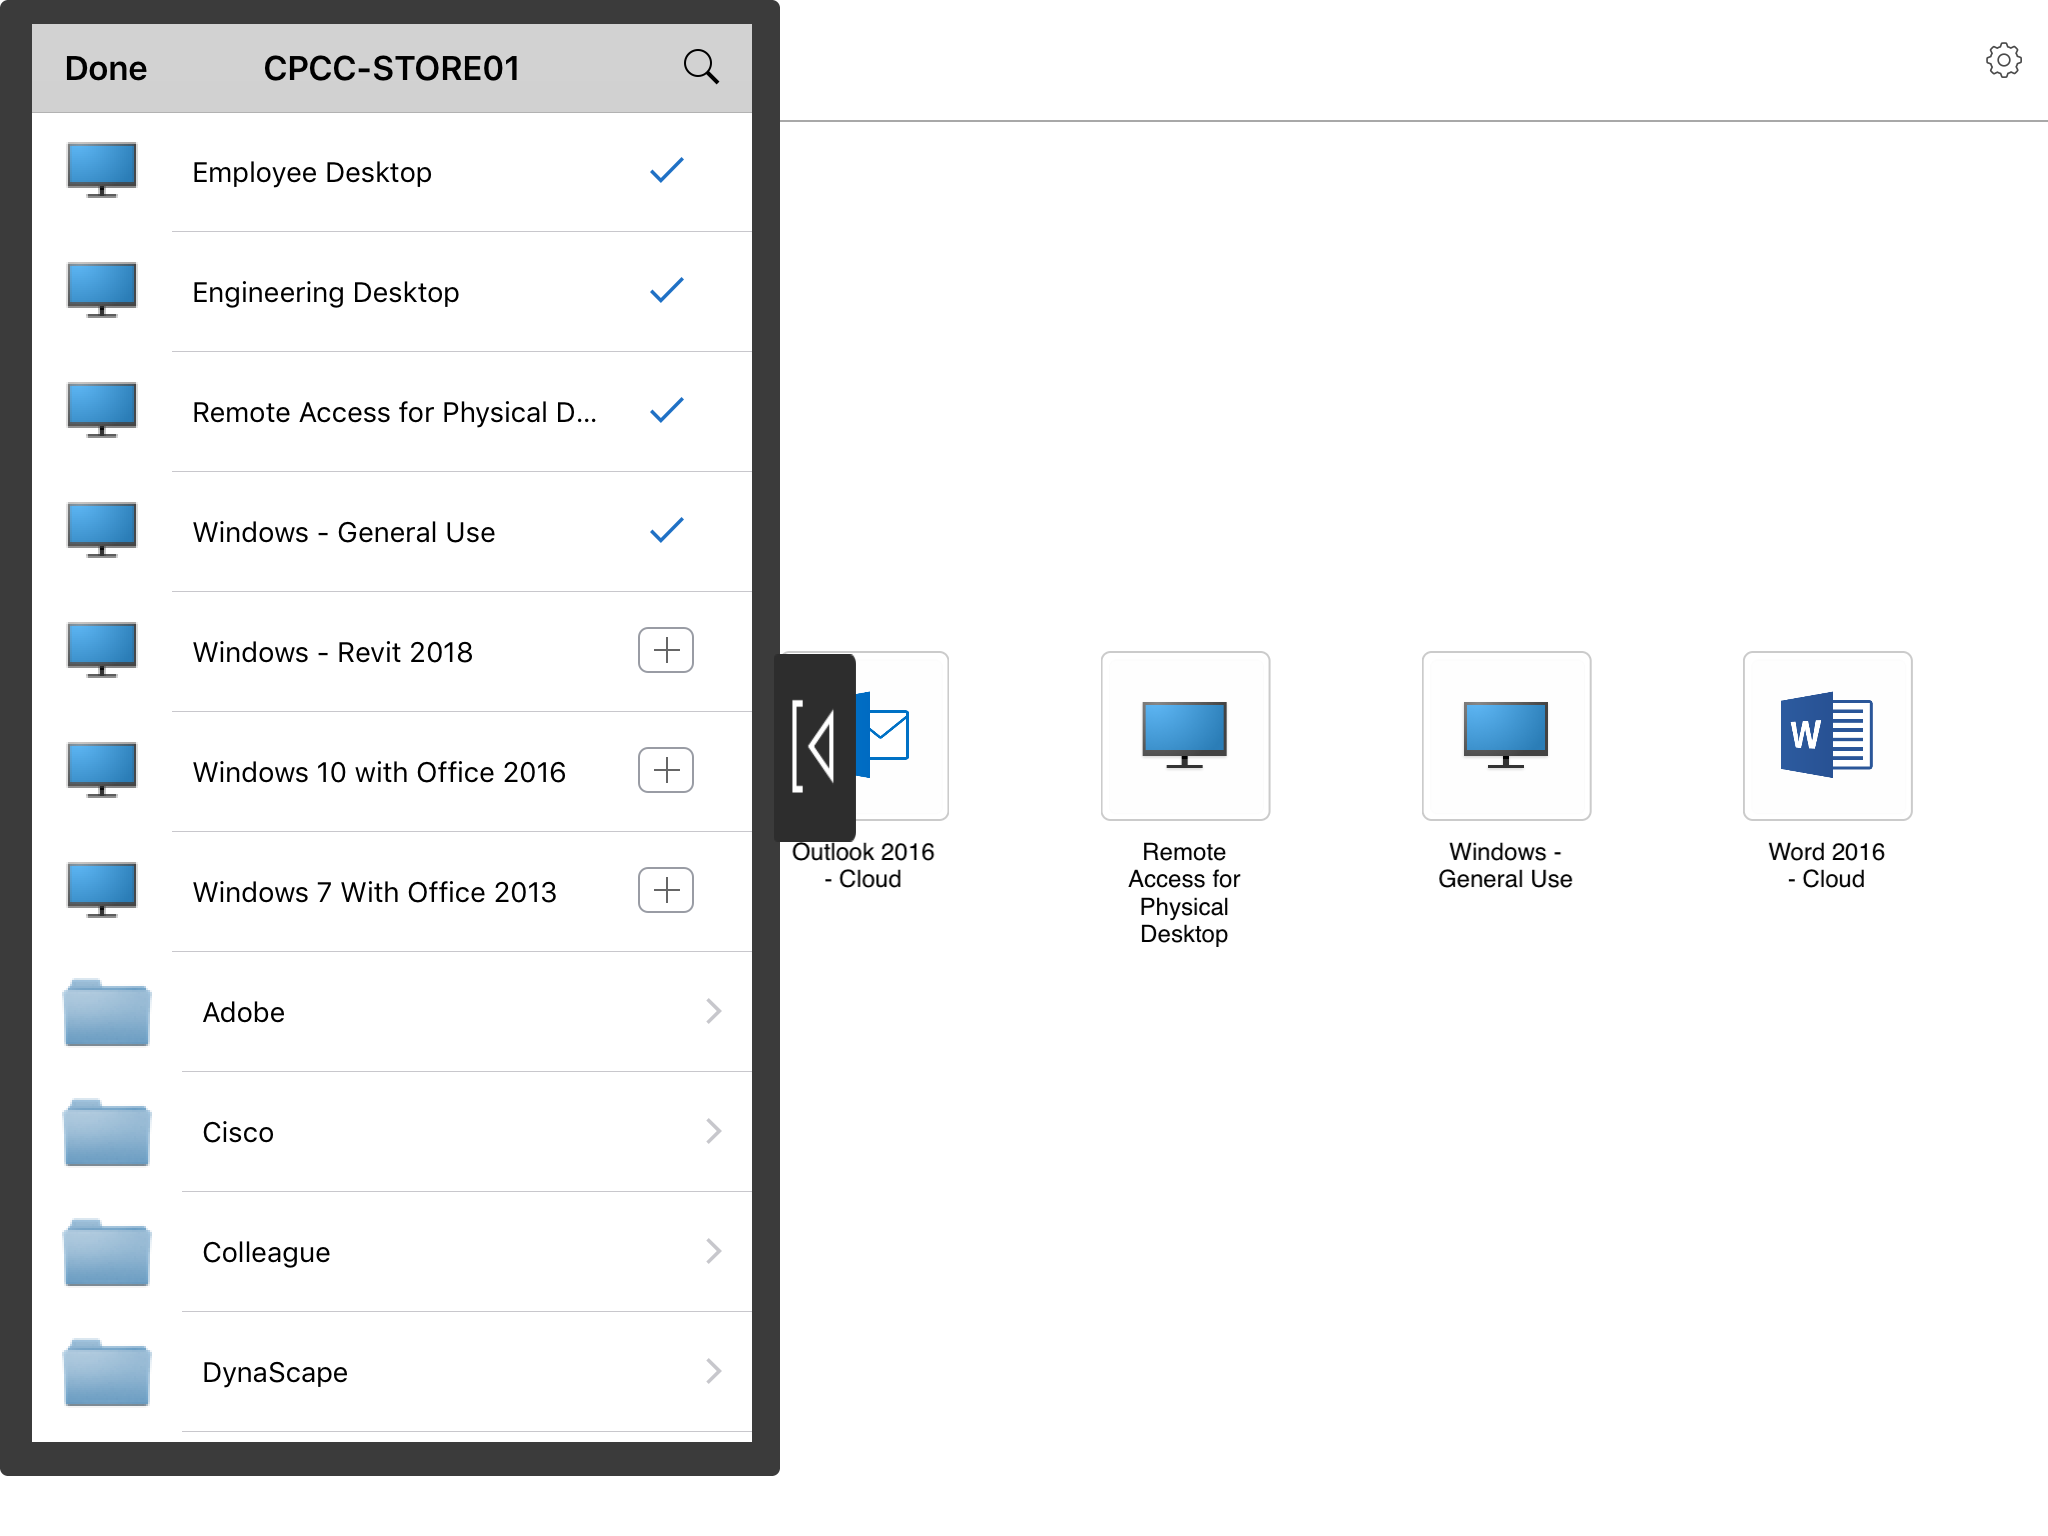Click the Windows 7 With Office 2013 monitor icon
This screenshot has height=1536, width=2048.
pos(102,890)
